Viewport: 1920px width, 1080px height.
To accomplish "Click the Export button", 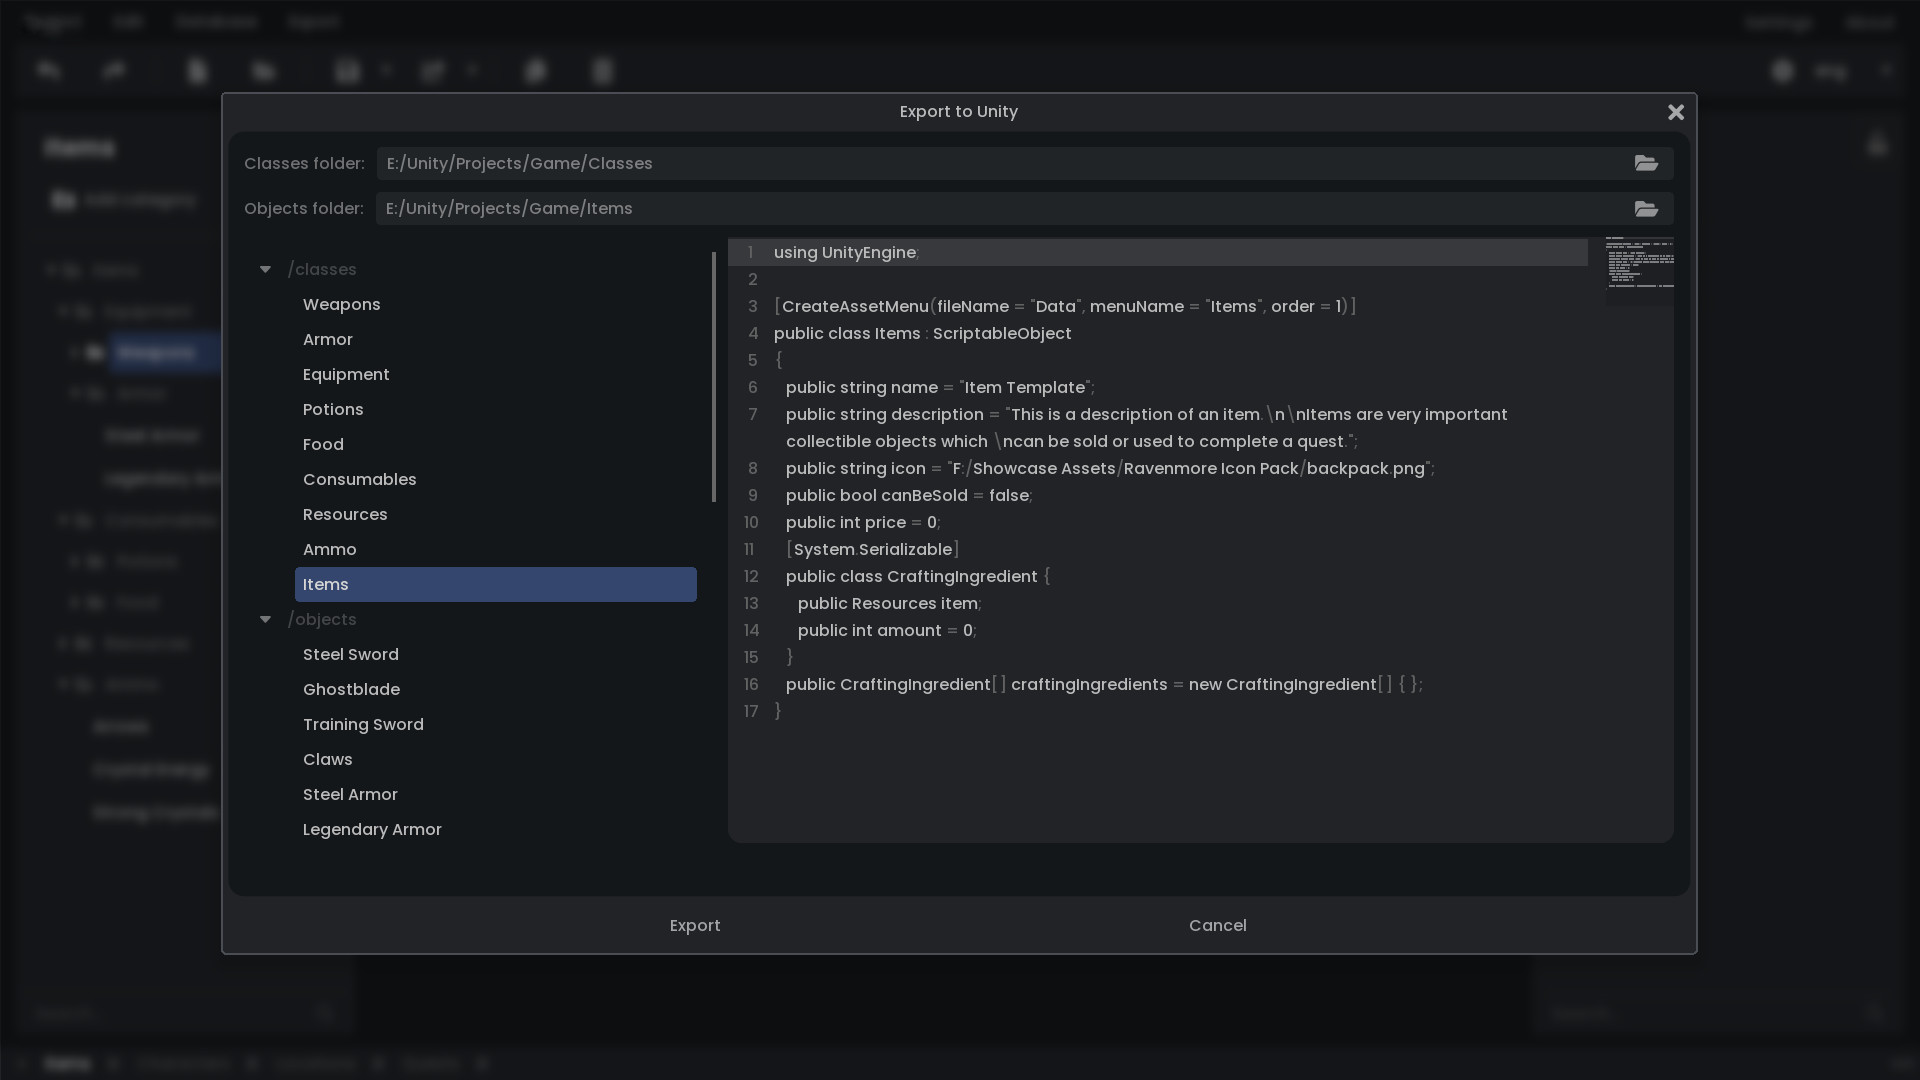I will [694, 925].
